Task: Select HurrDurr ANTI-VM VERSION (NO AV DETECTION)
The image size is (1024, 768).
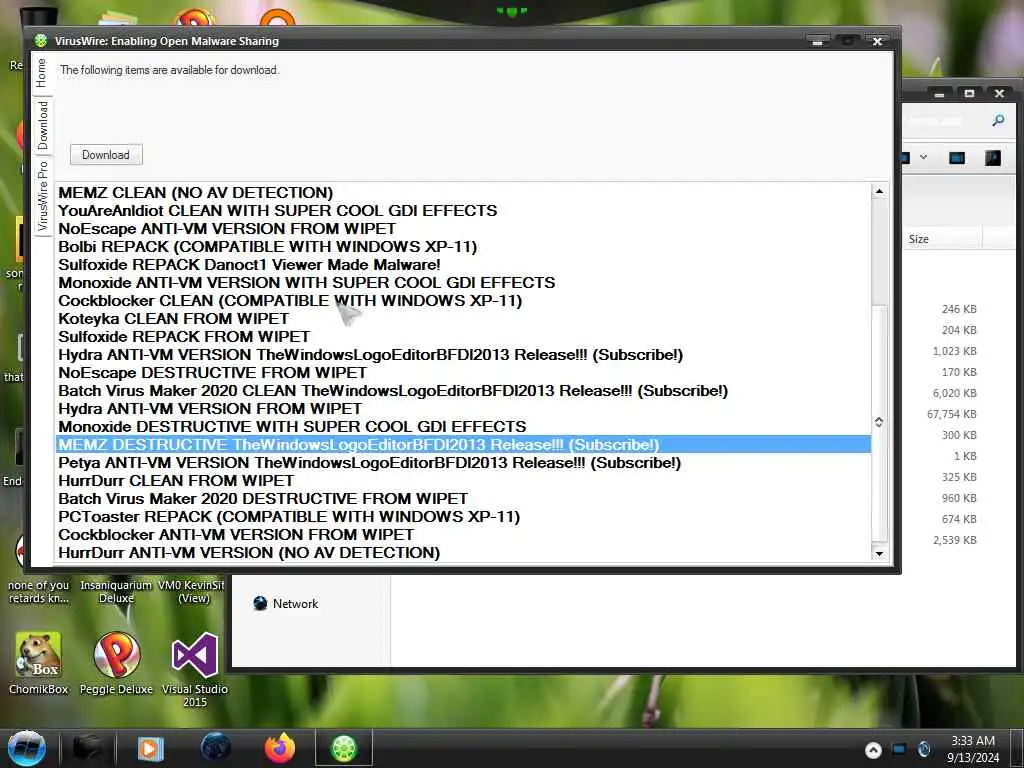Action: point(464,552)
